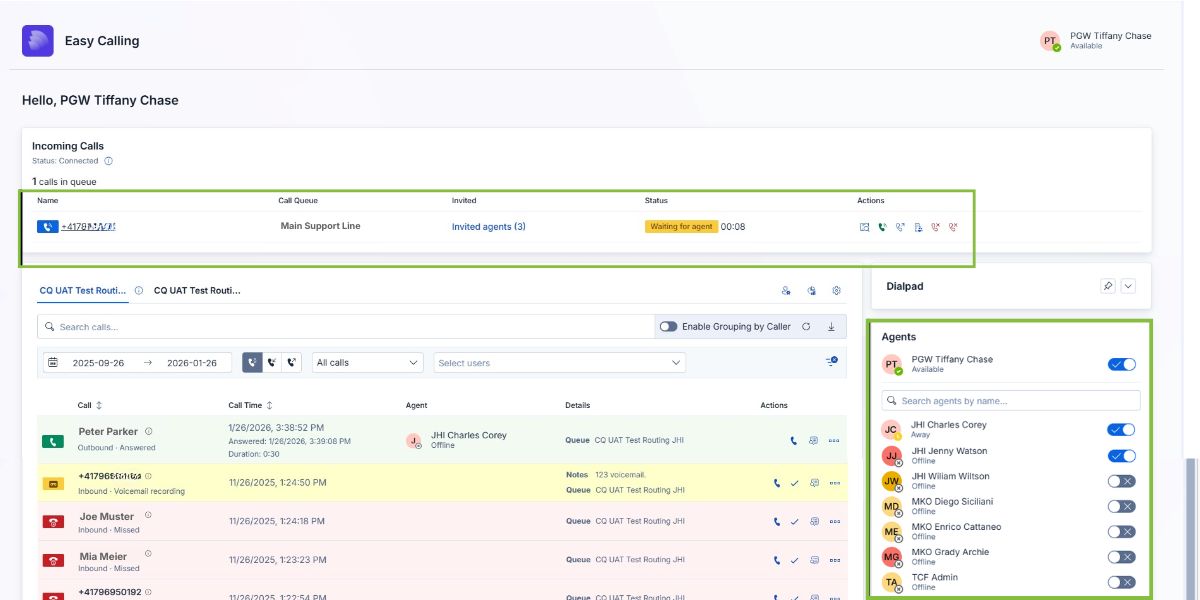Select Mia Meier call row name
1200x600 pixels.
coord(104,556)
